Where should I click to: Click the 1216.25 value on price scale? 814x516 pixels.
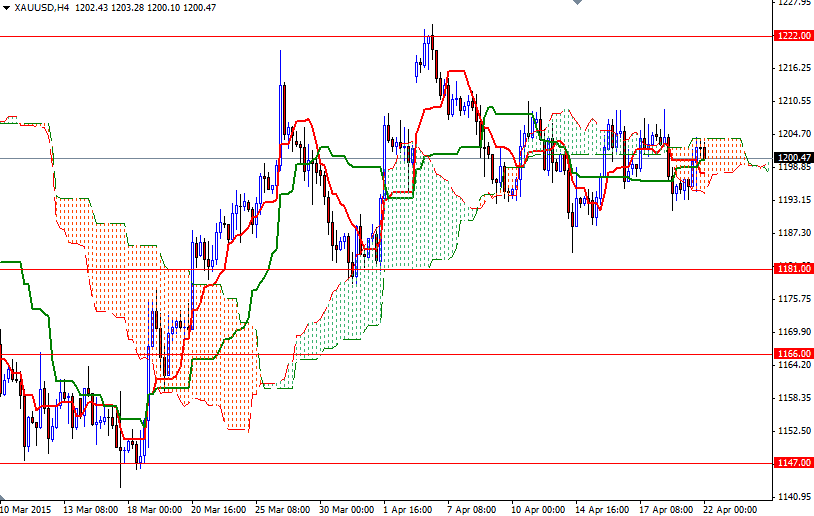point(793,68)
